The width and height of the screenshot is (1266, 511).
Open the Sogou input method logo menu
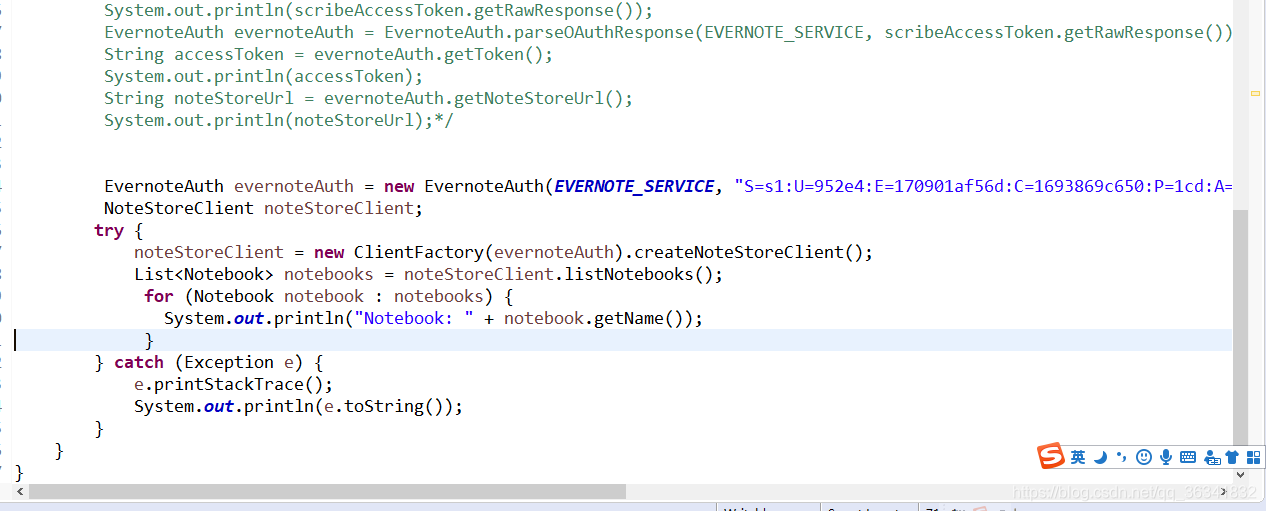(1051, 456)
